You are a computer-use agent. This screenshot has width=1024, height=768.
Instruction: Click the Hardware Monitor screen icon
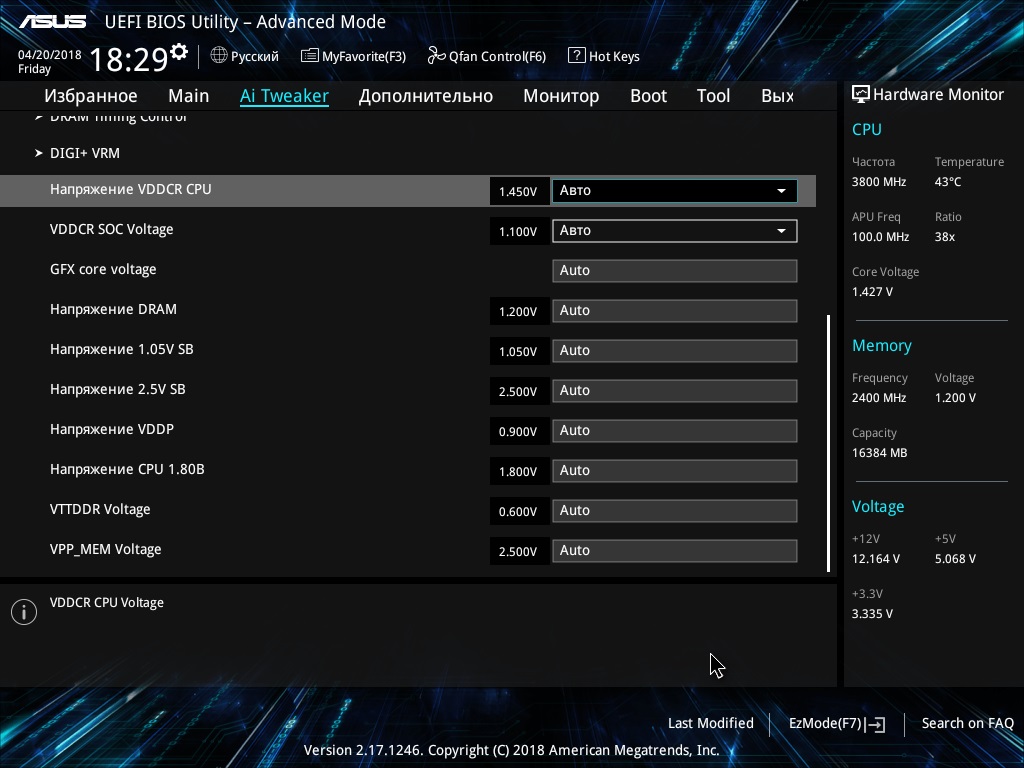tap(861, 94)
